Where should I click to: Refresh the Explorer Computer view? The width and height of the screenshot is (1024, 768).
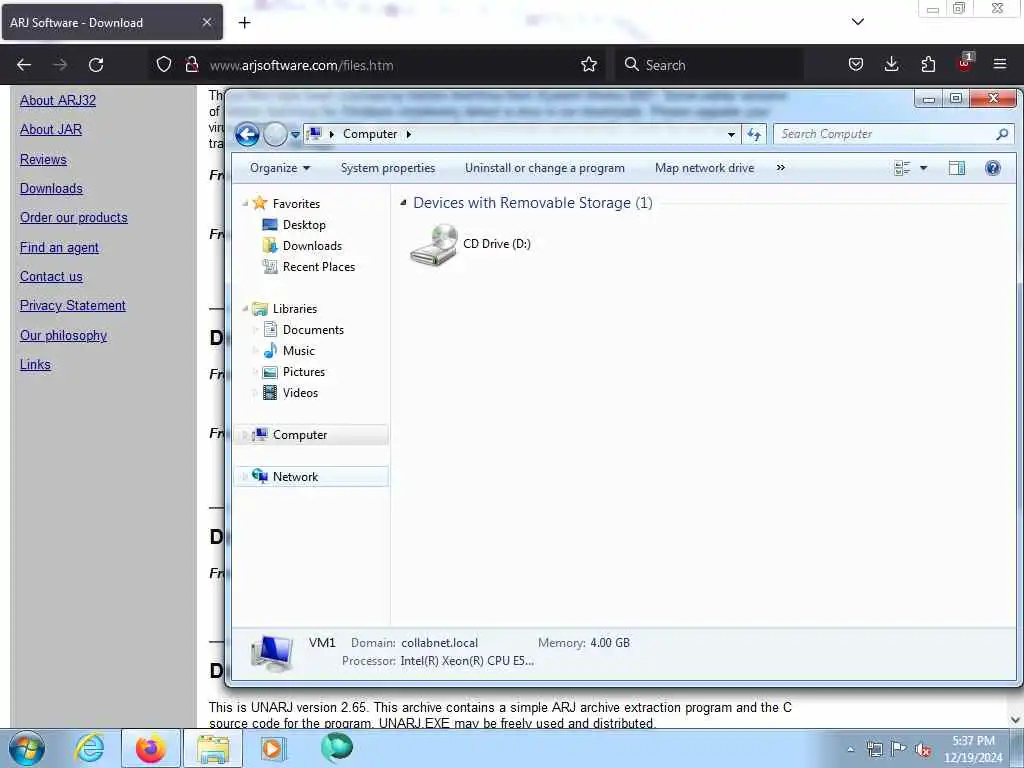[x=754, y=135]
